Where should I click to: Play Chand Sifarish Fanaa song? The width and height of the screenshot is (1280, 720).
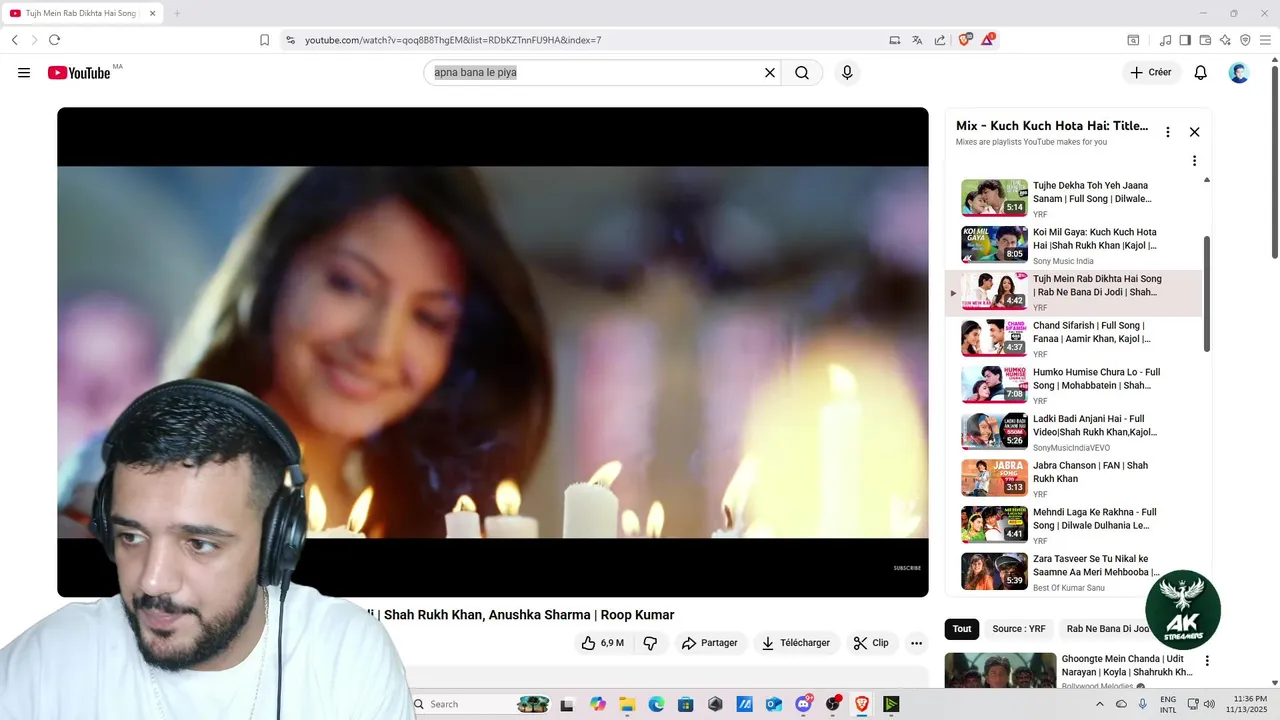click(x=1073, y=340)
